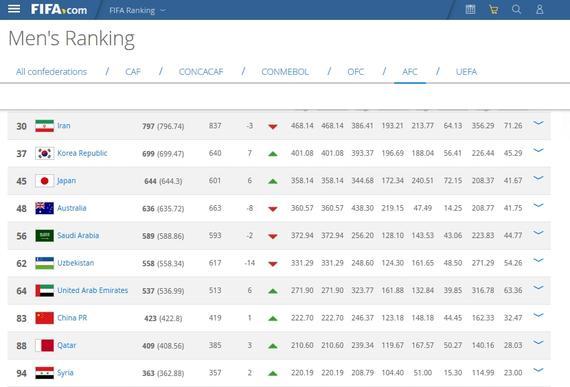This screenshot has height=387, width=570.
Task: Expand the Iran row details chevron
Action: click(538, 123)
